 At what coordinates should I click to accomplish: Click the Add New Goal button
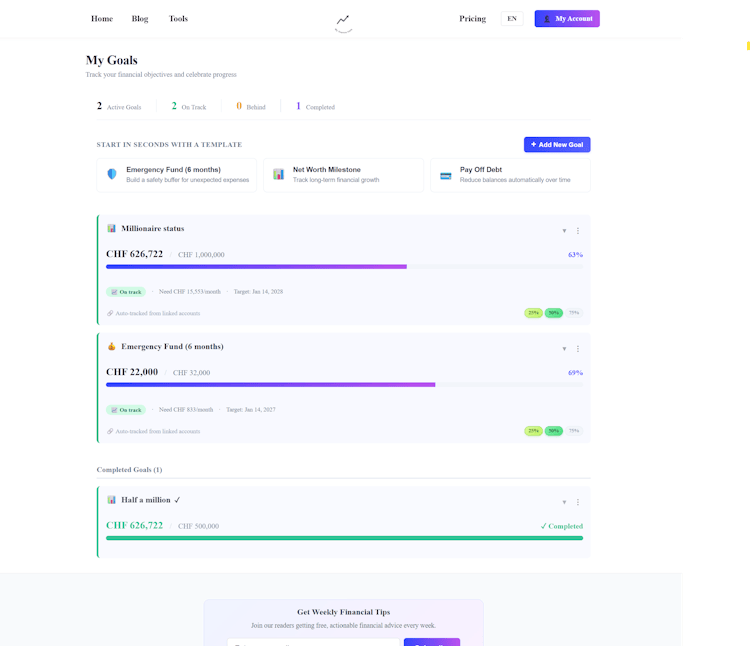[557, 145]
